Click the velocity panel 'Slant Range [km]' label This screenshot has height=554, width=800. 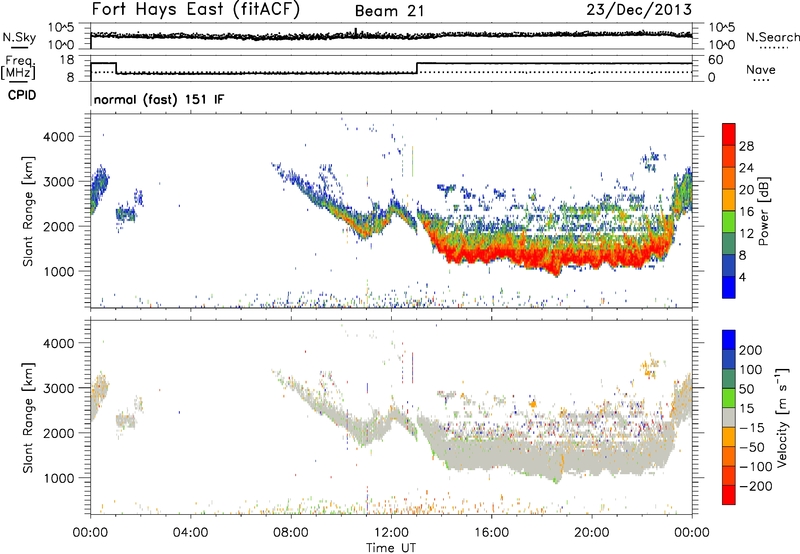pos(28,418)
